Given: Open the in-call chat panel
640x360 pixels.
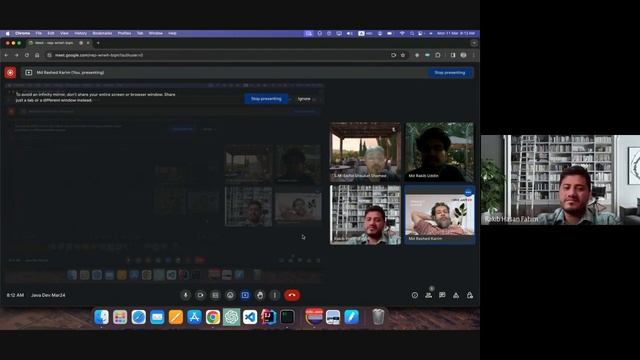Looking at the screenshot, I should 442,295.
